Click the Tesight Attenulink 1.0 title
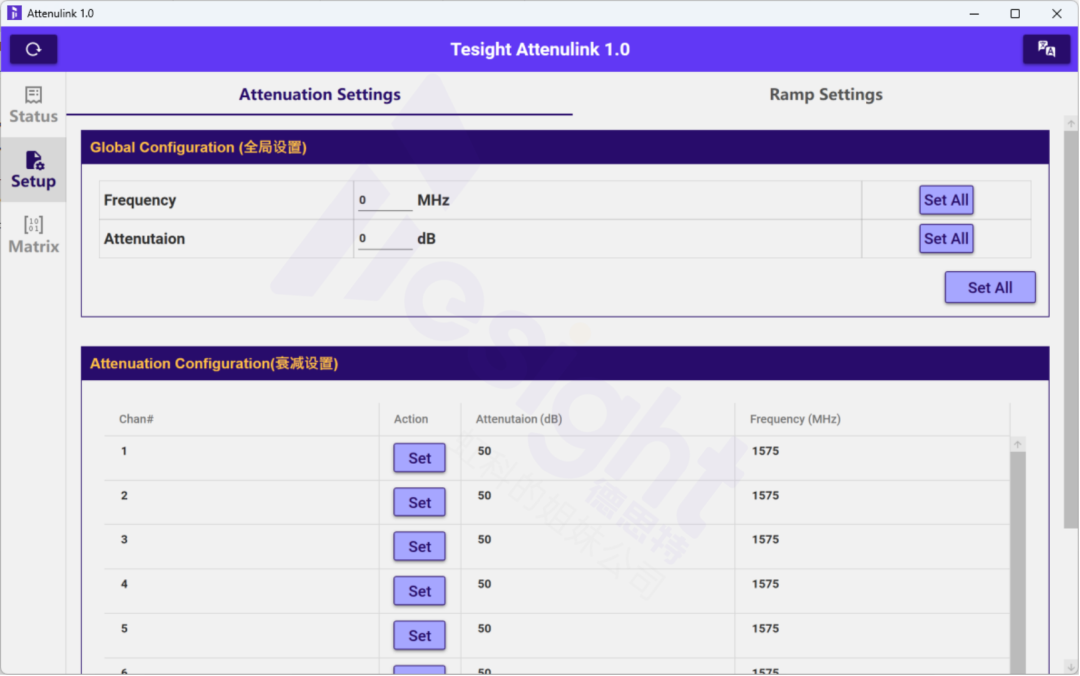 coord(540,50)
